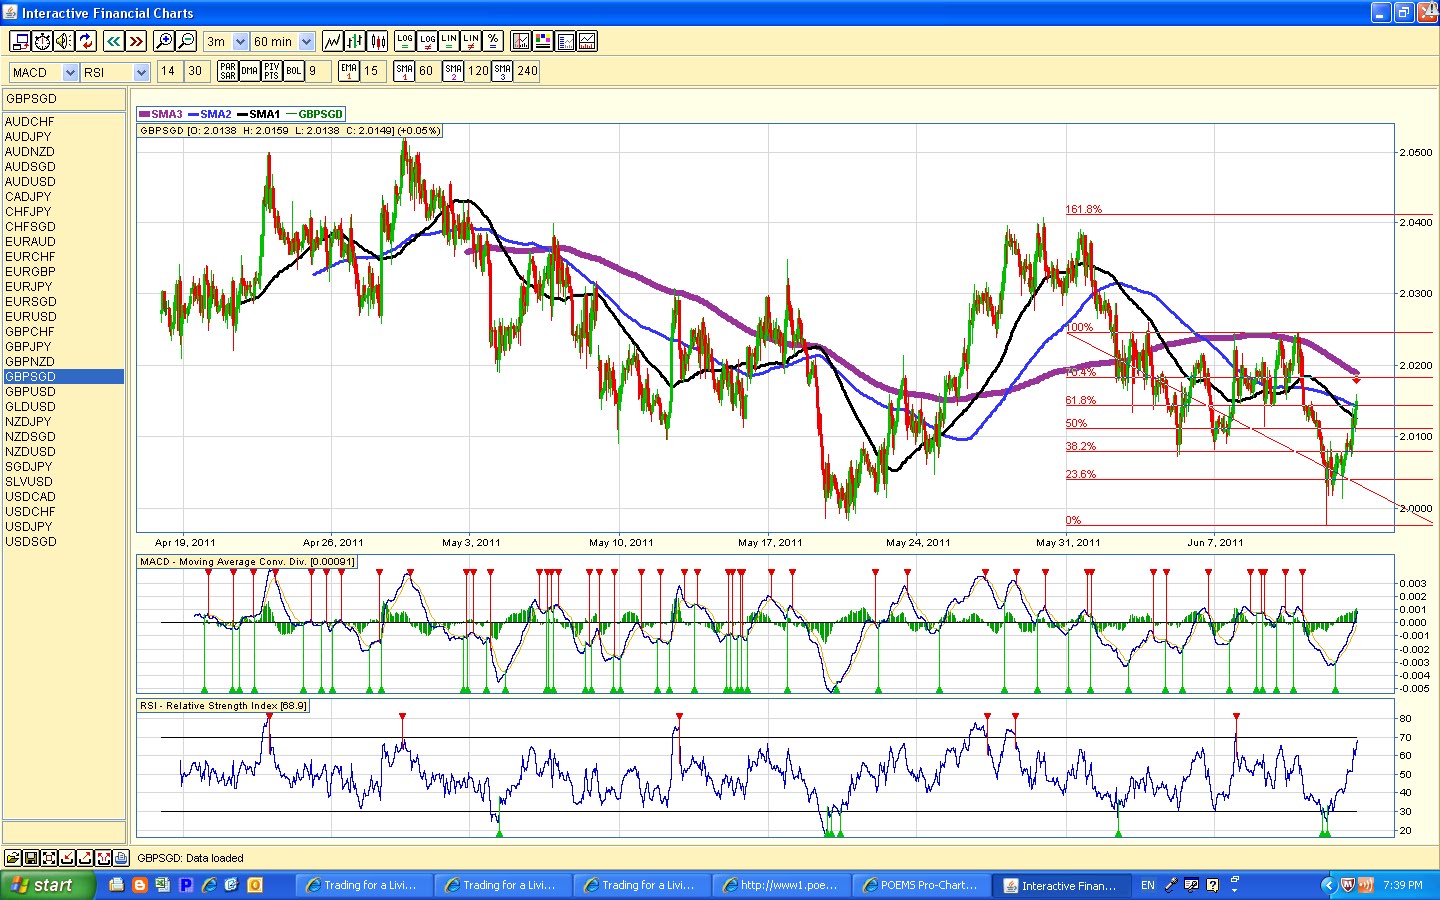Image resolution: width=1440 pixels, height=900 pixels.
Task: Enable the LOG equal scale button
Action: 405,41
